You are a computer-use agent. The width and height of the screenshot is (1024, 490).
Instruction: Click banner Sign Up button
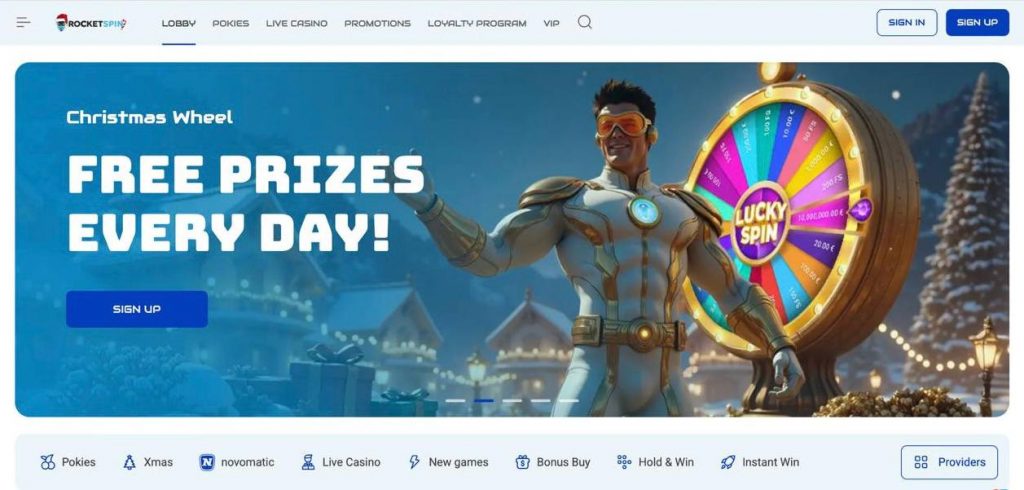click(x=136, y=309)
